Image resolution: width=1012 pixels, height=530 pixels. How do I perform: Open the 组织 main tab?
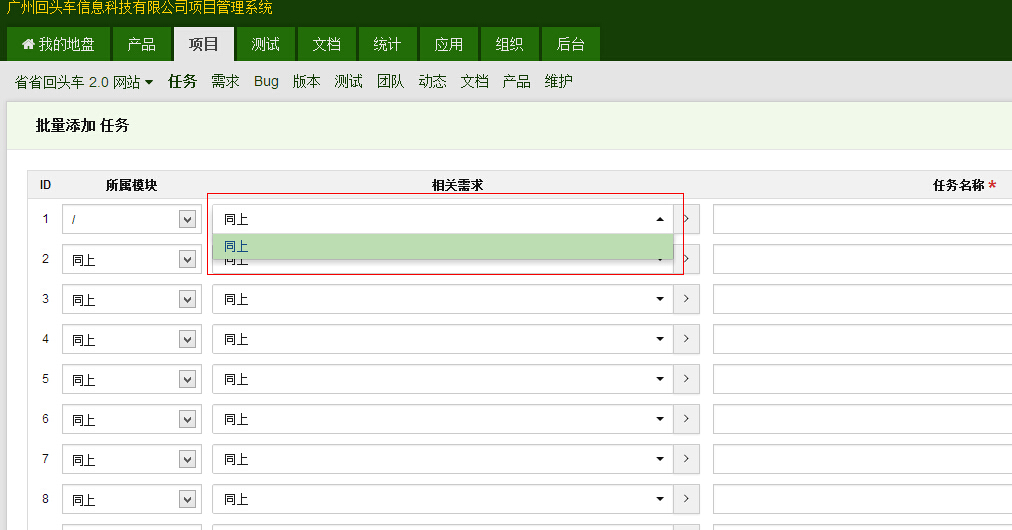[509, 44]
